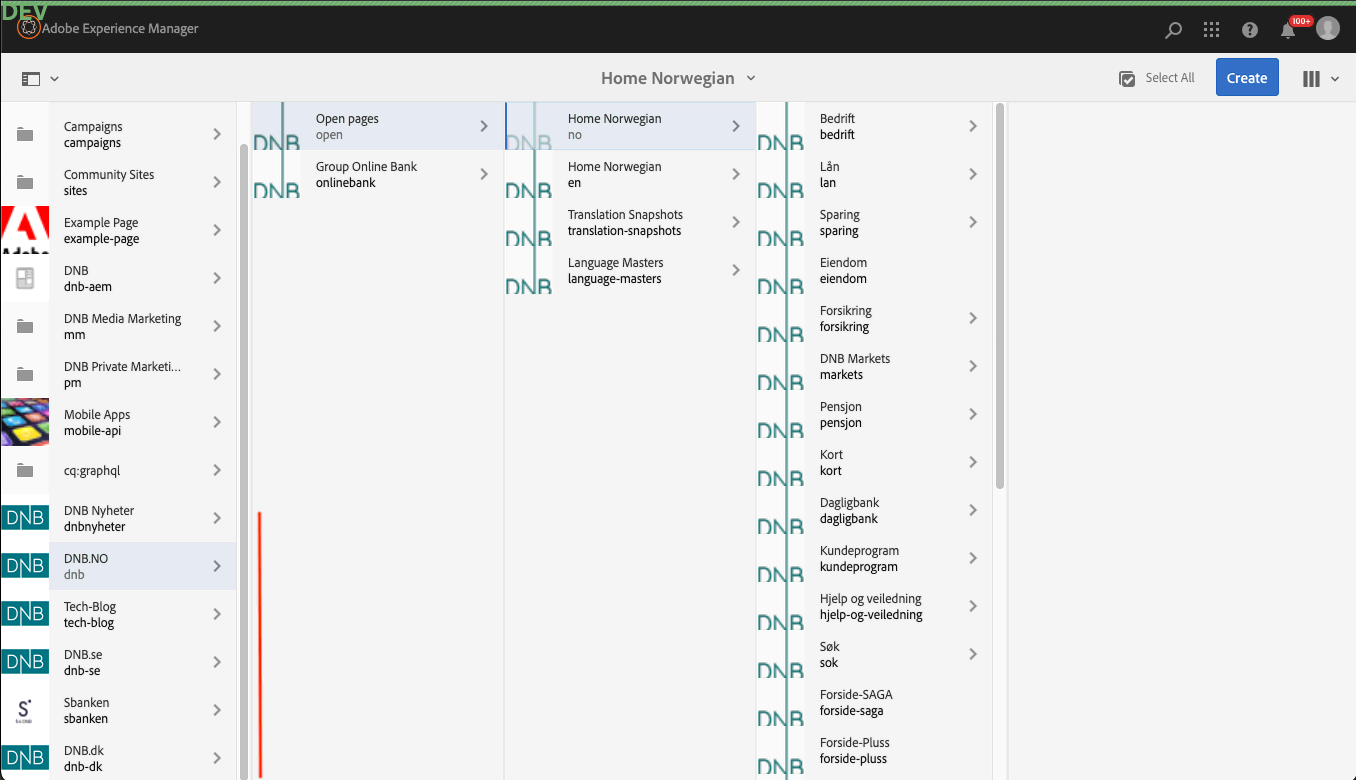
Task: Expand the Bedrift page chevron
Action: pyautogui.click(x=973, y=126)
